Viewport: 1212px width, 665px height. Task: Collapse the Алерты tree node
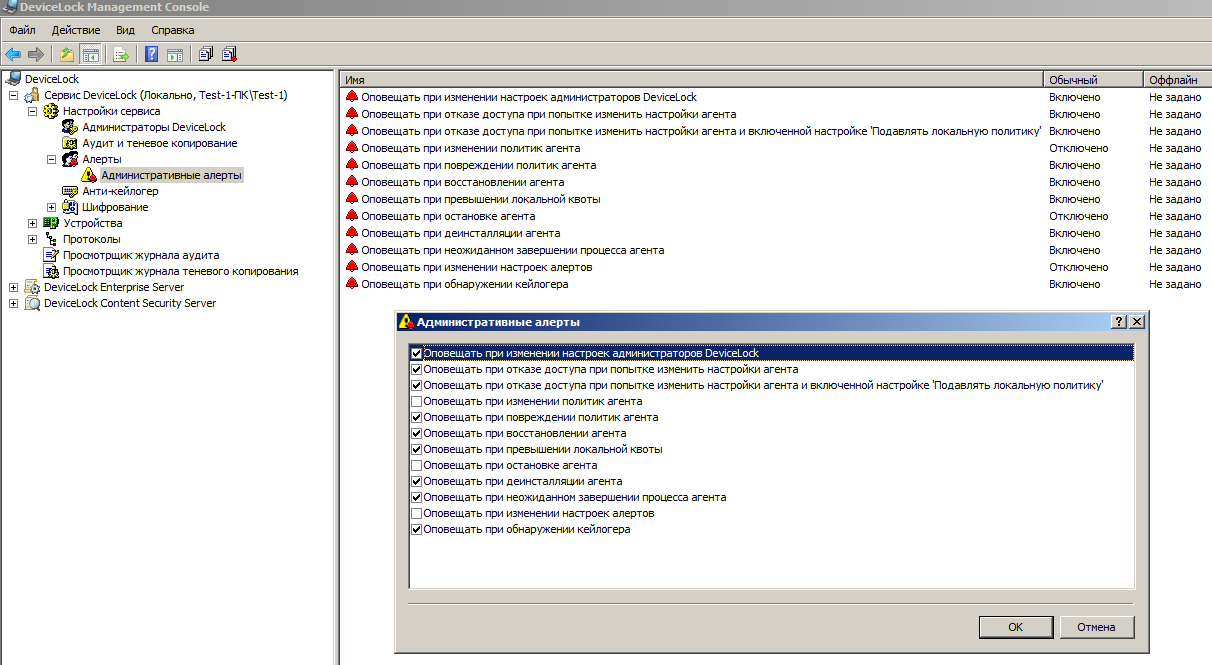point(51,159)
